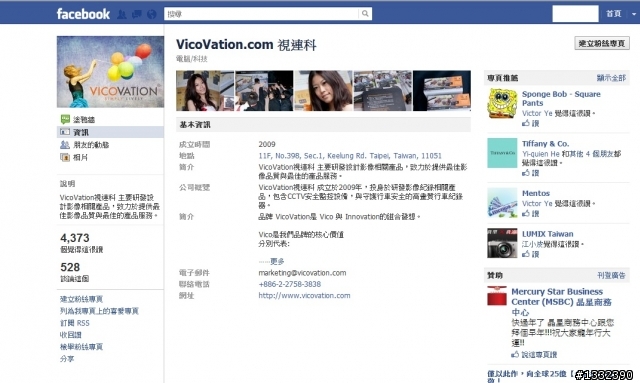Click 檢舉粉絲專頁 report link

tap(81, 347)
